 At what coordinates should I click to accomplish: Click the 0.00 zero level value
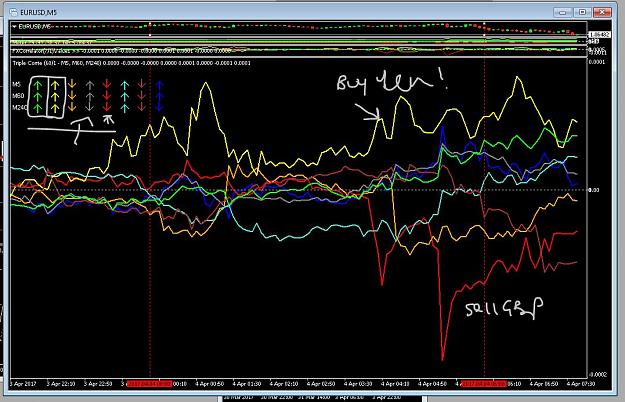[594, 190]
